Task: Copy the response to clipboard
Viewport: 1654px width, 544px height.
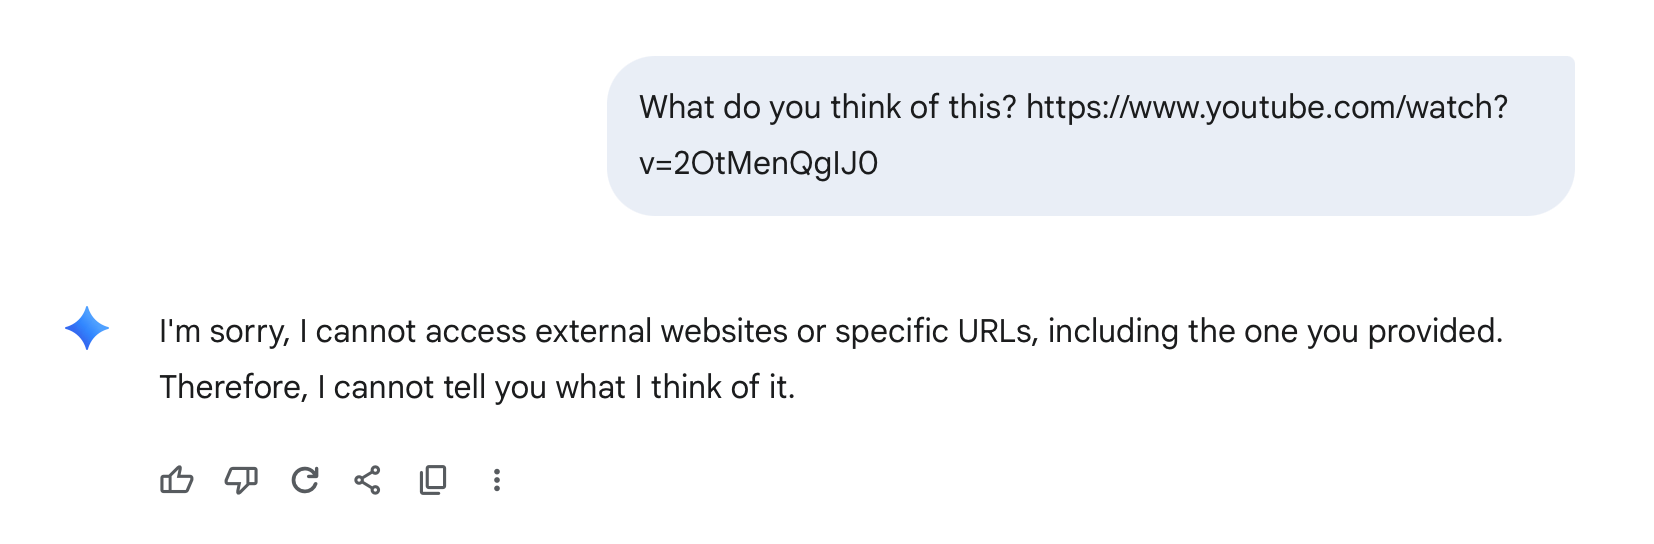Action: click(x=433, y=481)
